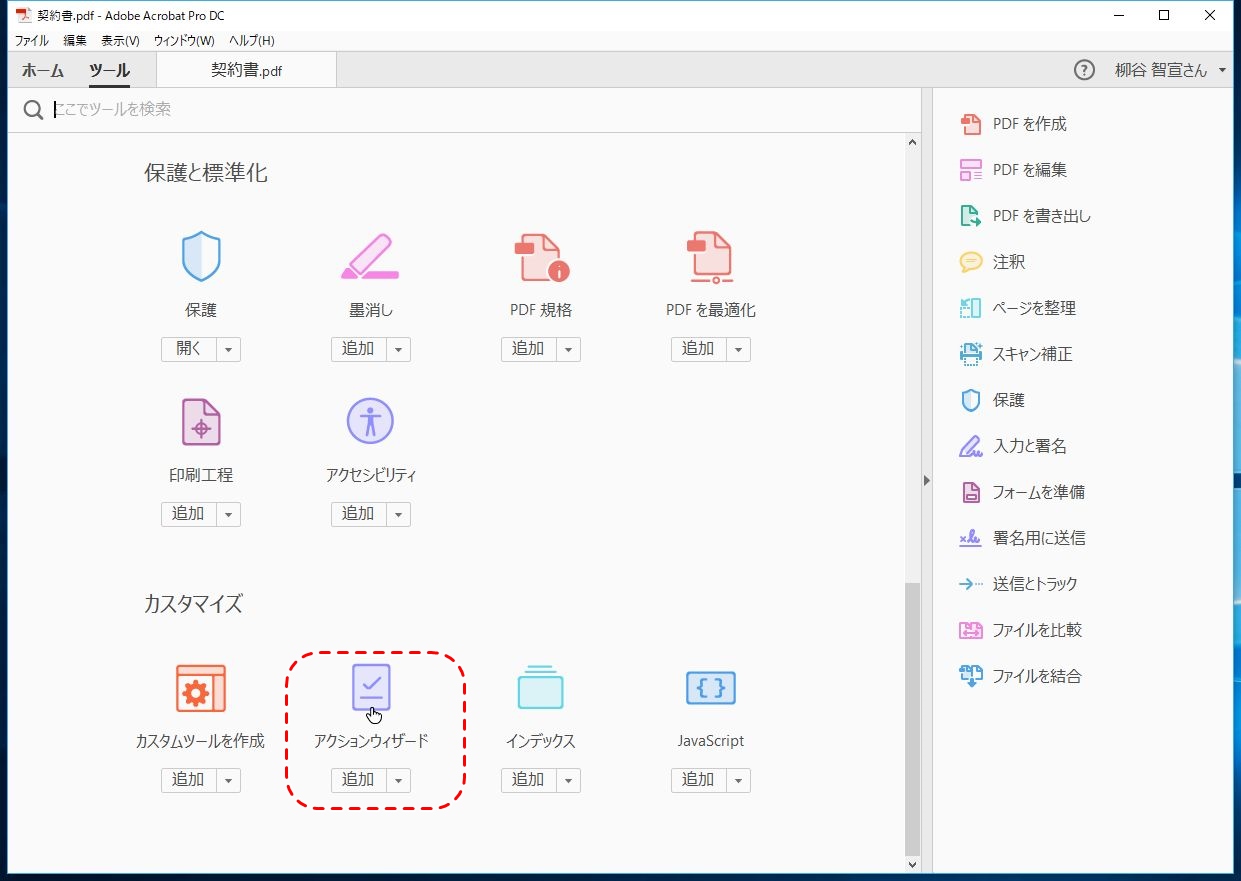Select the インデックス tool icon
Image resolution: width=1241 pixels, height=881 pixels.
click(540, 688)
